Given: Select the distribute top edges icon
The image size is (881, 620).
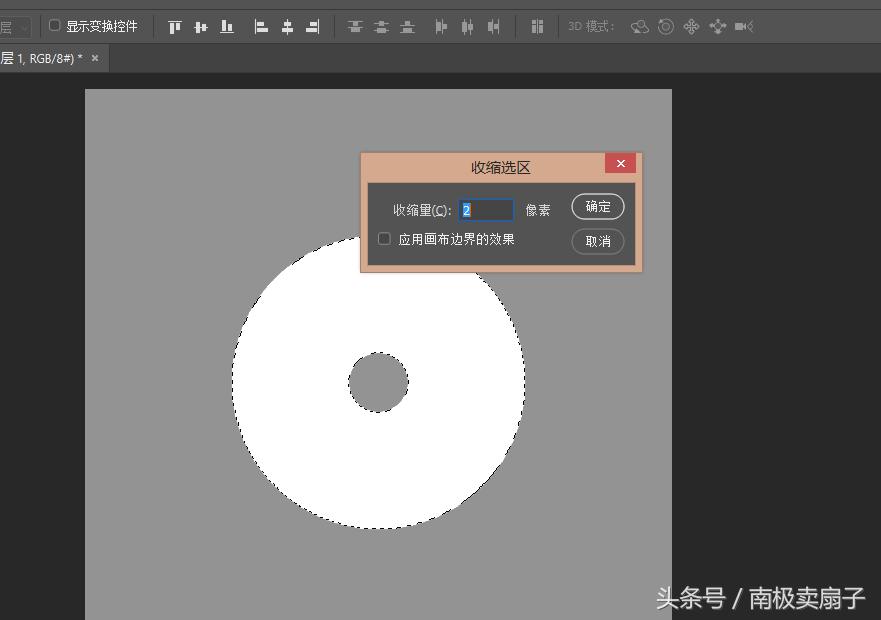Looking at the screenshot, I should pos(356,26).
